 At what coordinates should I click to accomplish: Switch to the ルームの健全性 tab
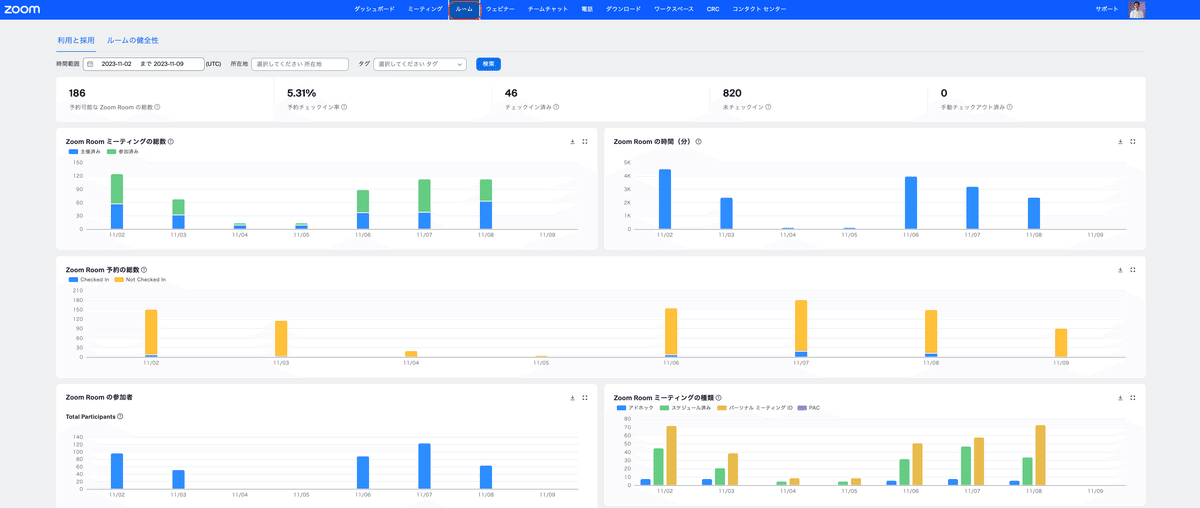click(x=133, y=41)
